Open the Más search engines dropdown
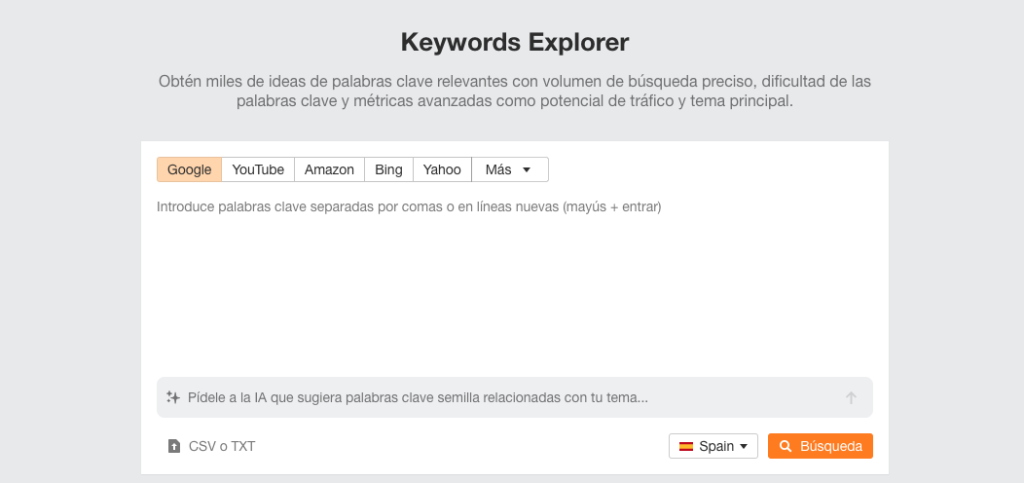 510,170
